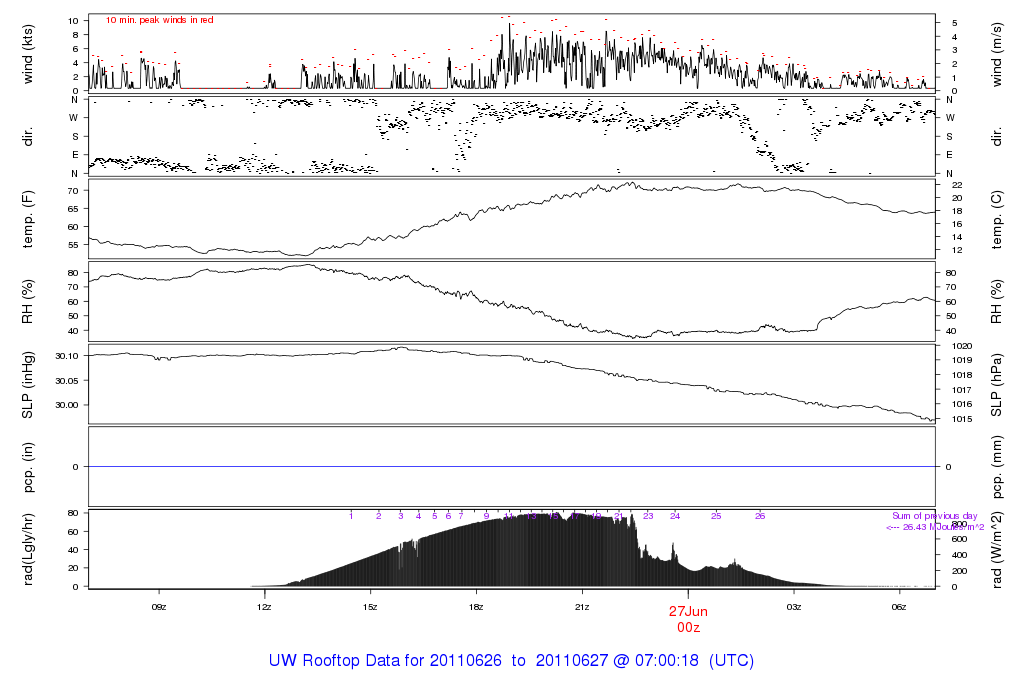Click the red "10 min. peak winds in red" note
The width and height of the screenshot is (1024, 700).
pos(159,20)
